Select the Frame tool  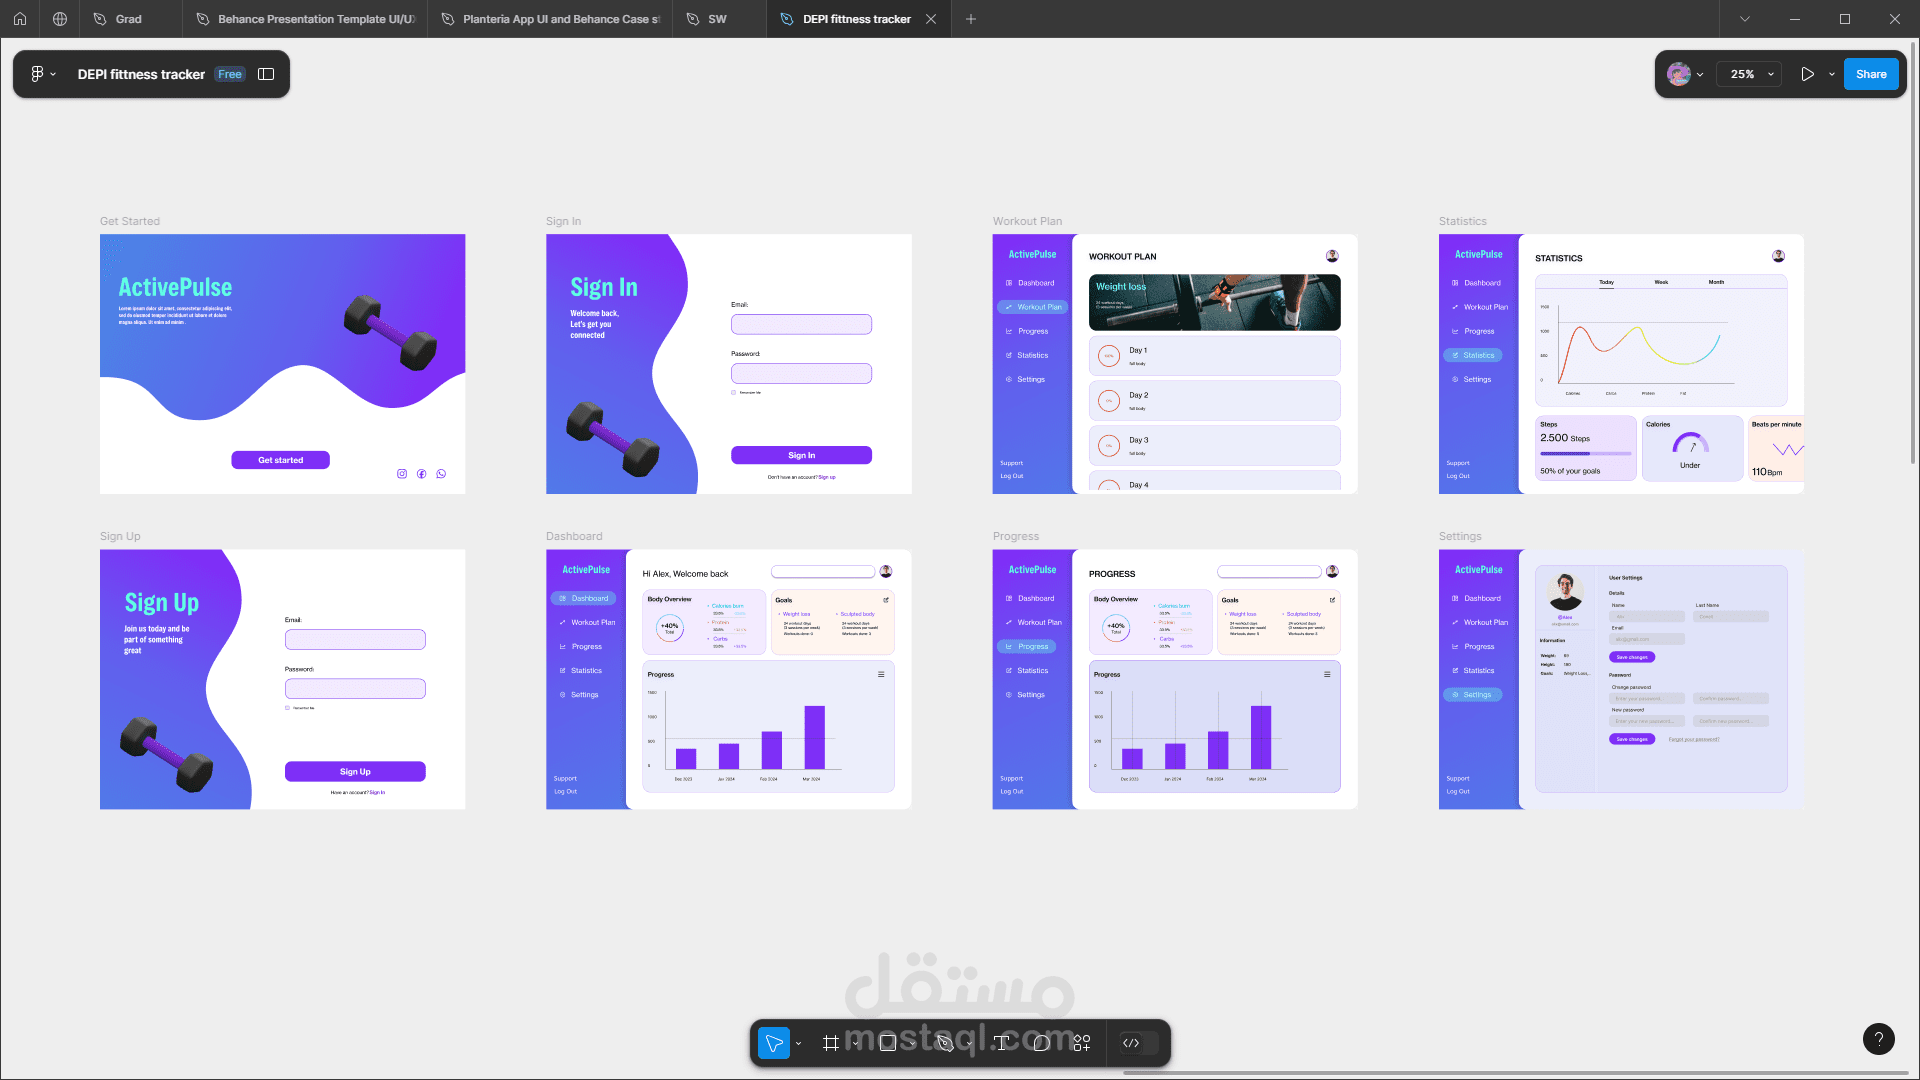point(830,1043)
